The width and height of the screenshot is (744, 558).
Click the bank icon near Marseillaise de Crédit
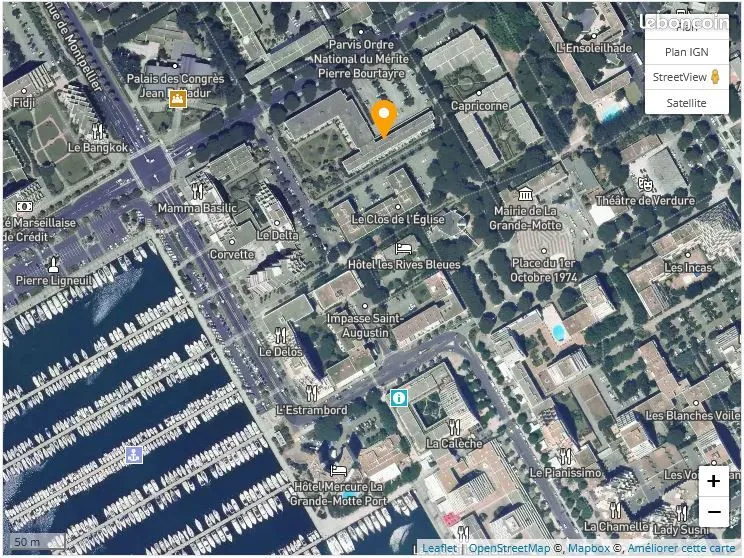(25, 206)
